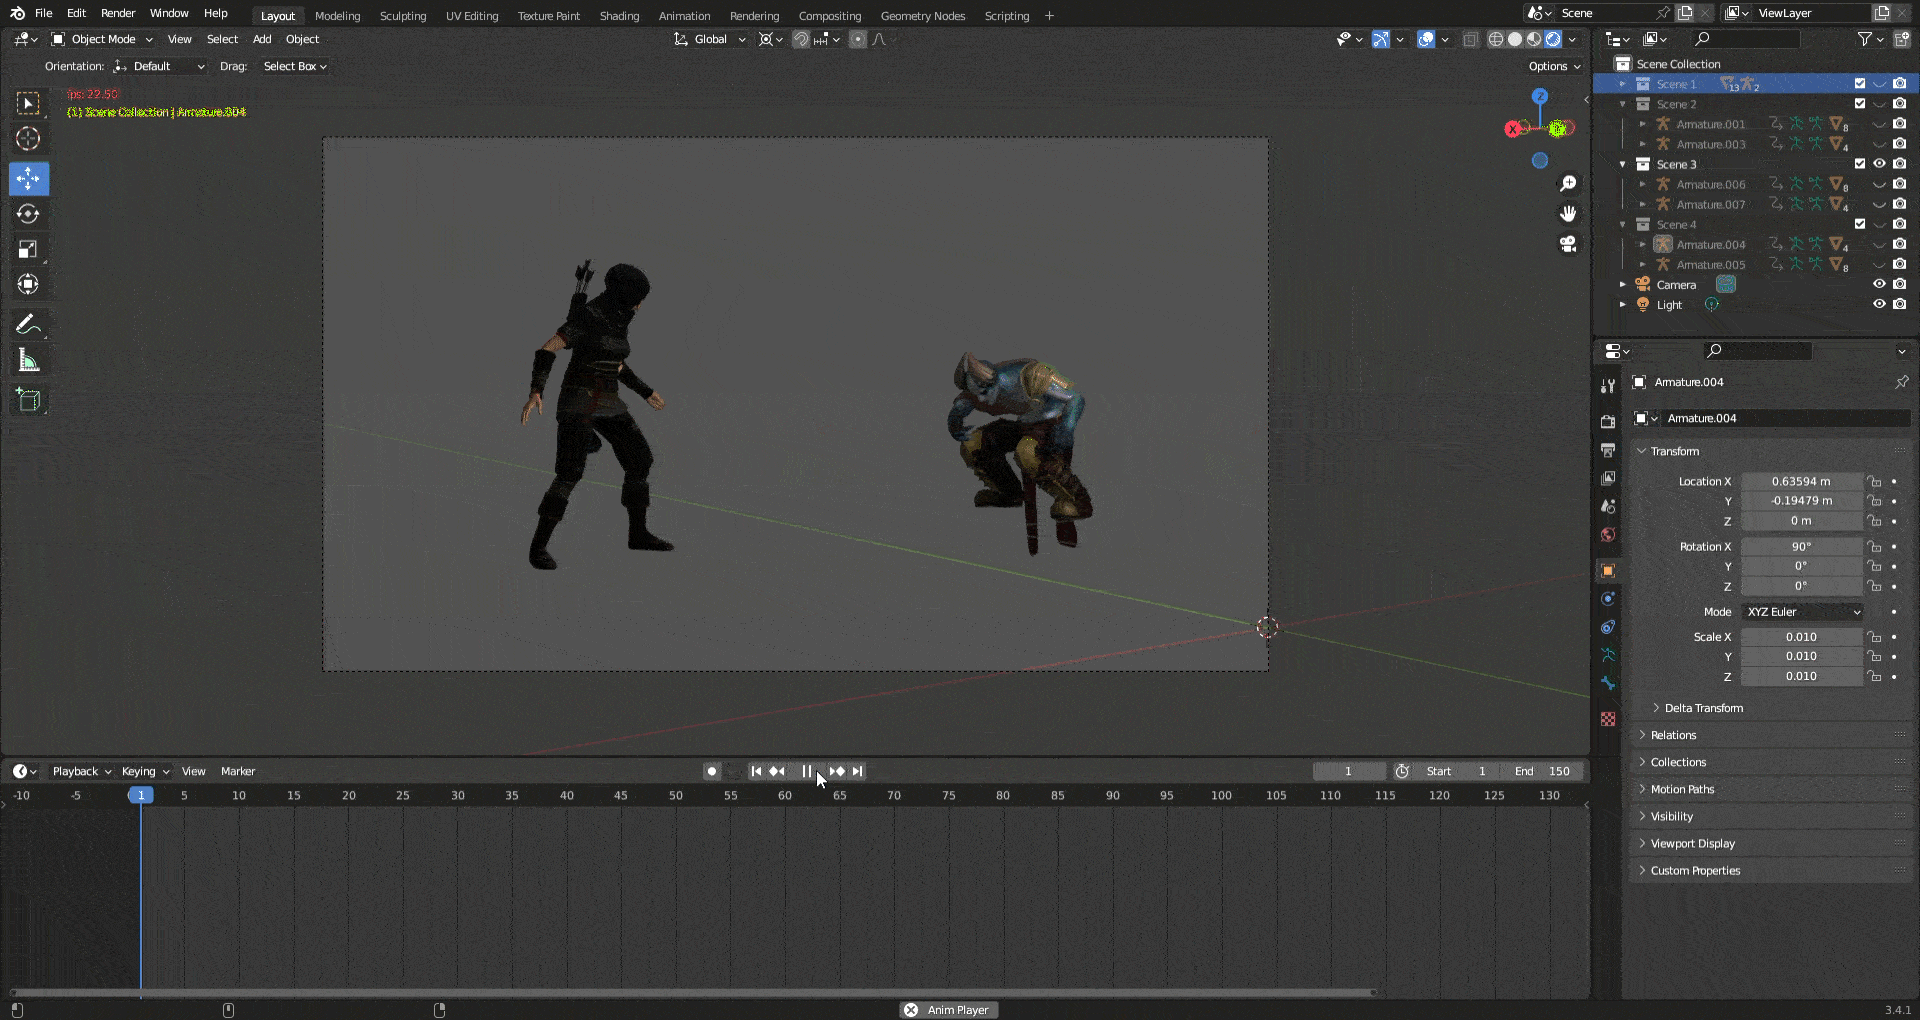Expand the Viewport Display panel
The image size is (1920, 1020).
click(x=1692, y=844)
